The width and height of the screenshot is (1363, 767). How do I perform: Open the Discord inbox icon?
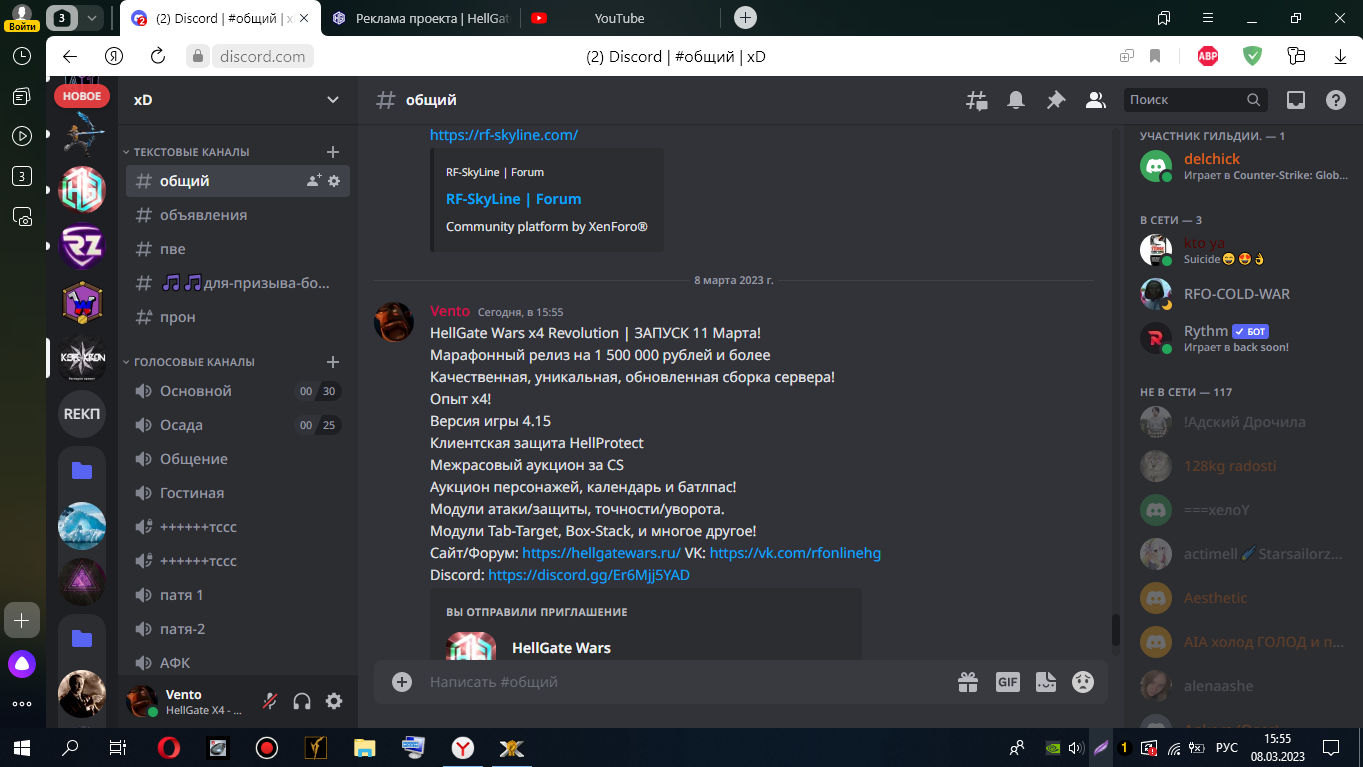(x=1296, y=100)
